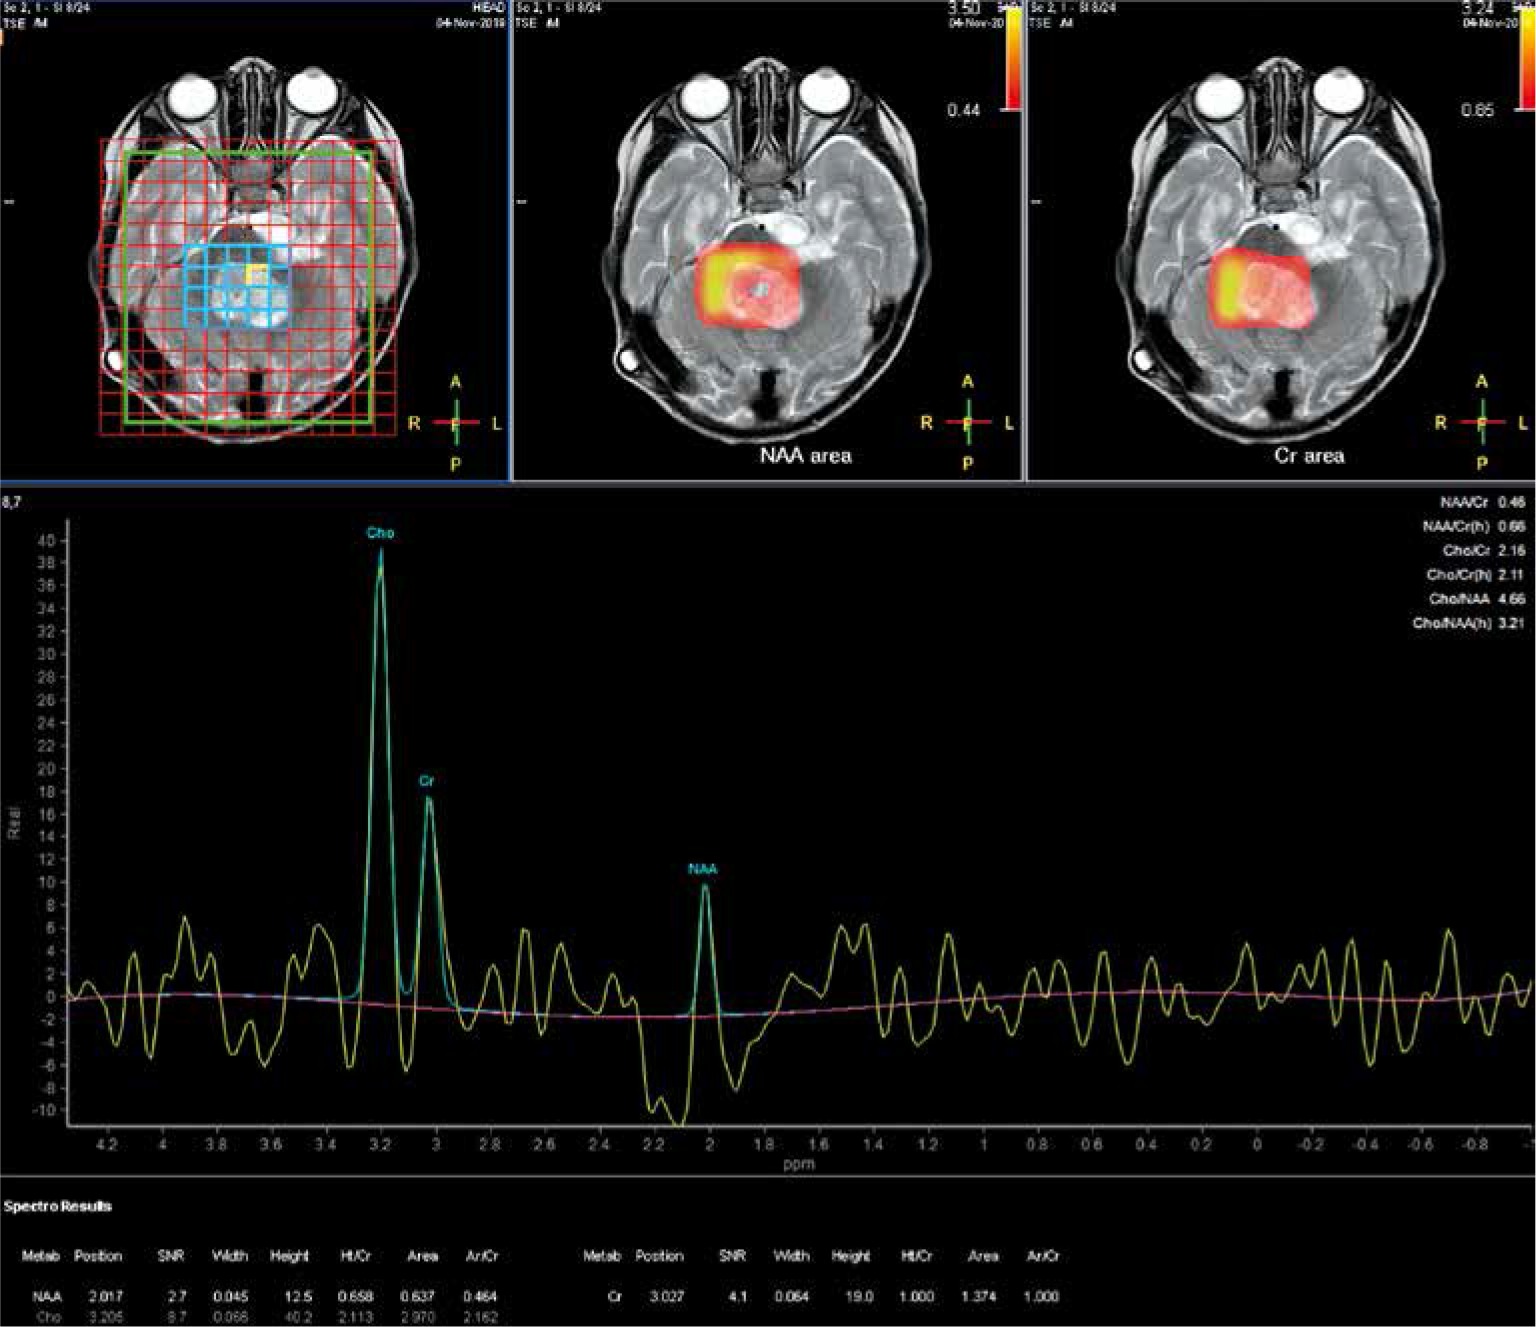Click the color scale bar in Cr panel
The image size is (1536, 1327).
click(x=1526, y=58)
